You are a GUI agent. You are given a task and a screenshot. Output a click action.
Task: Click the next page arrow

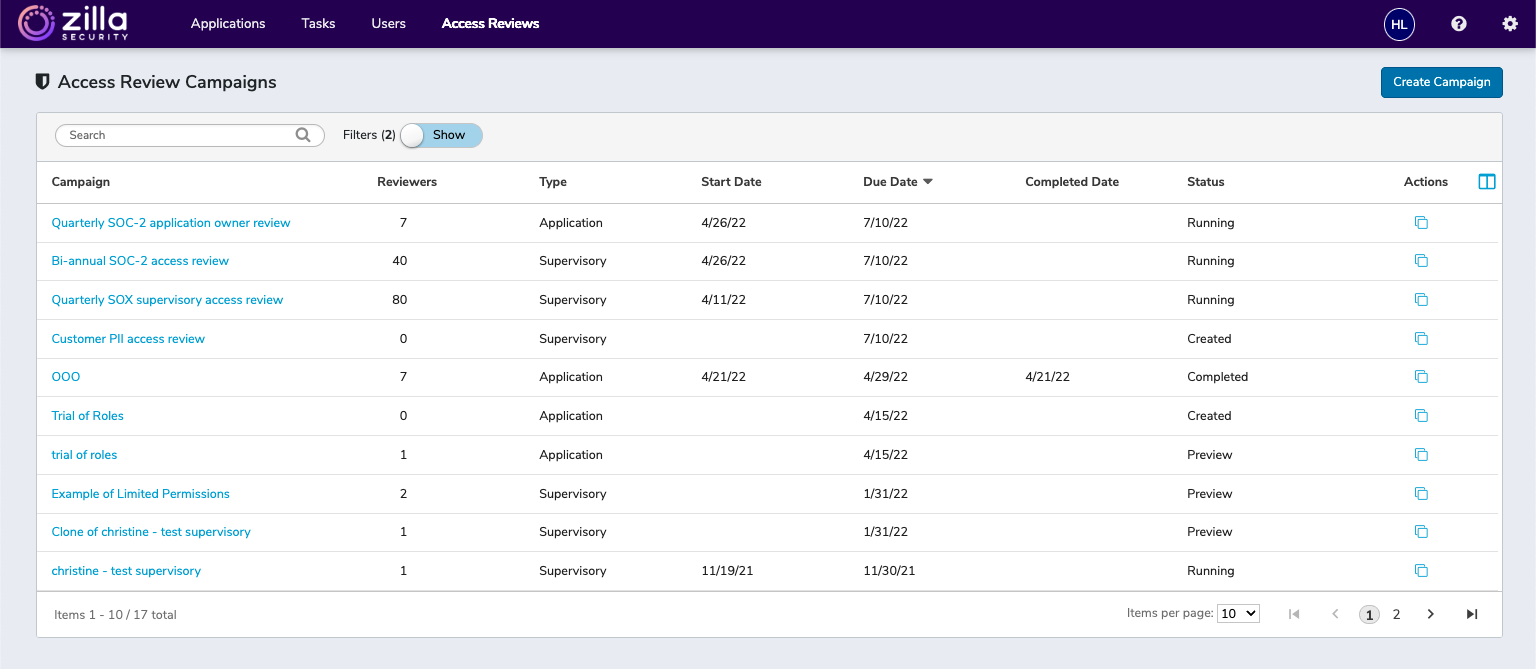pyautogui.click(x=1430, y=613)
